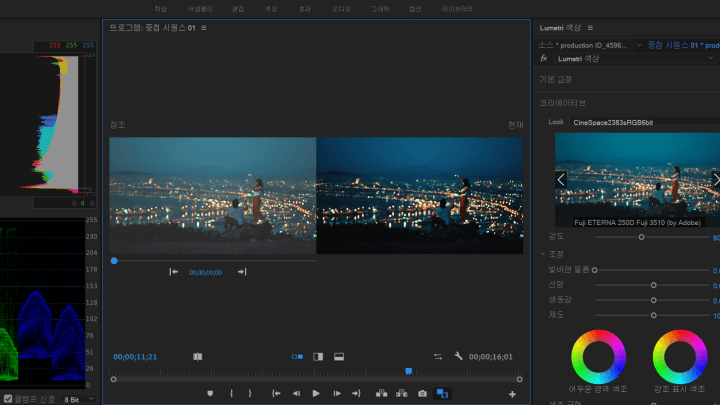Open the 8 Bit dropdown in scopes
The height and width of the screenshot is (405, 720).
coord(79,399)
